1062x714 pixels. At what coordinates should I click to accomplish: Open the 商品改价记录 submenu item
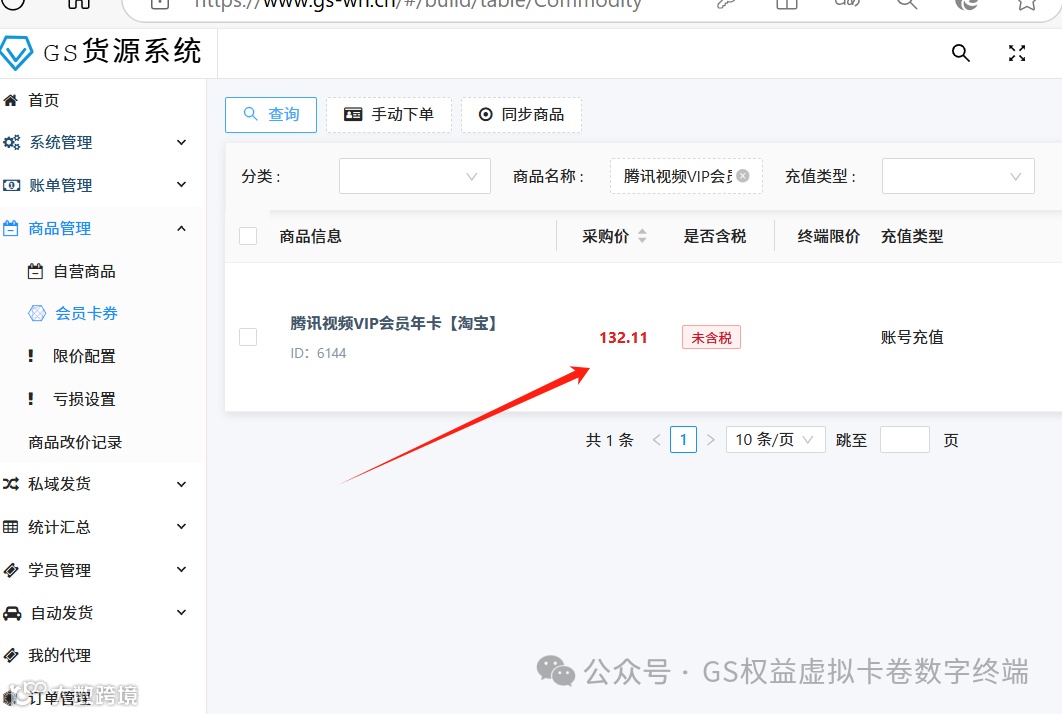(x=75, y=442)
